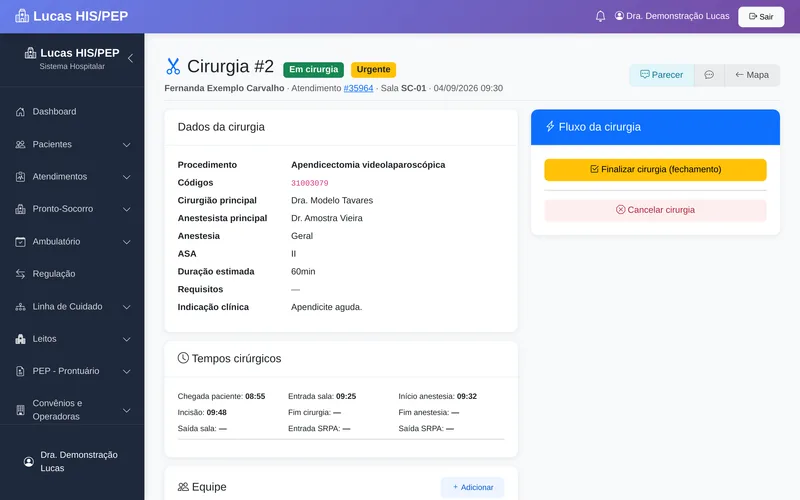The image size is (800, 500).
Task: Click the notification bell icon
Action: point(601,16)
